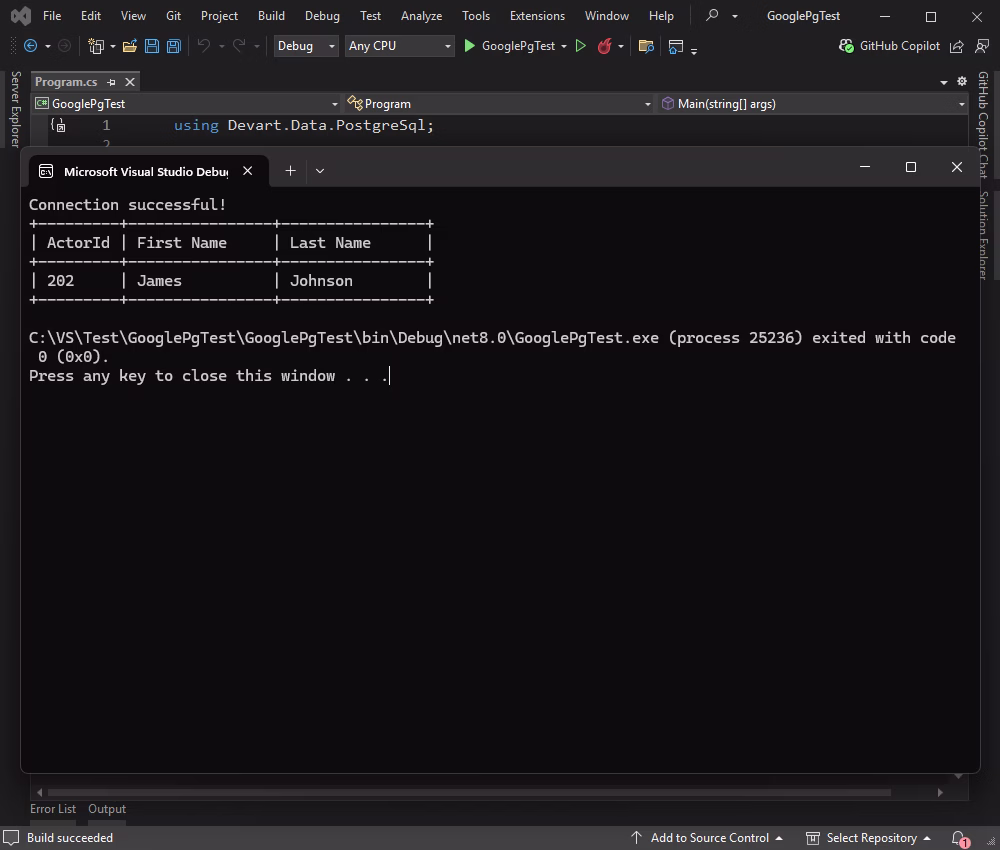Viewport: 1000px width, 850px height.
Task: Switch to the Output tab
Action: point(106,809)
